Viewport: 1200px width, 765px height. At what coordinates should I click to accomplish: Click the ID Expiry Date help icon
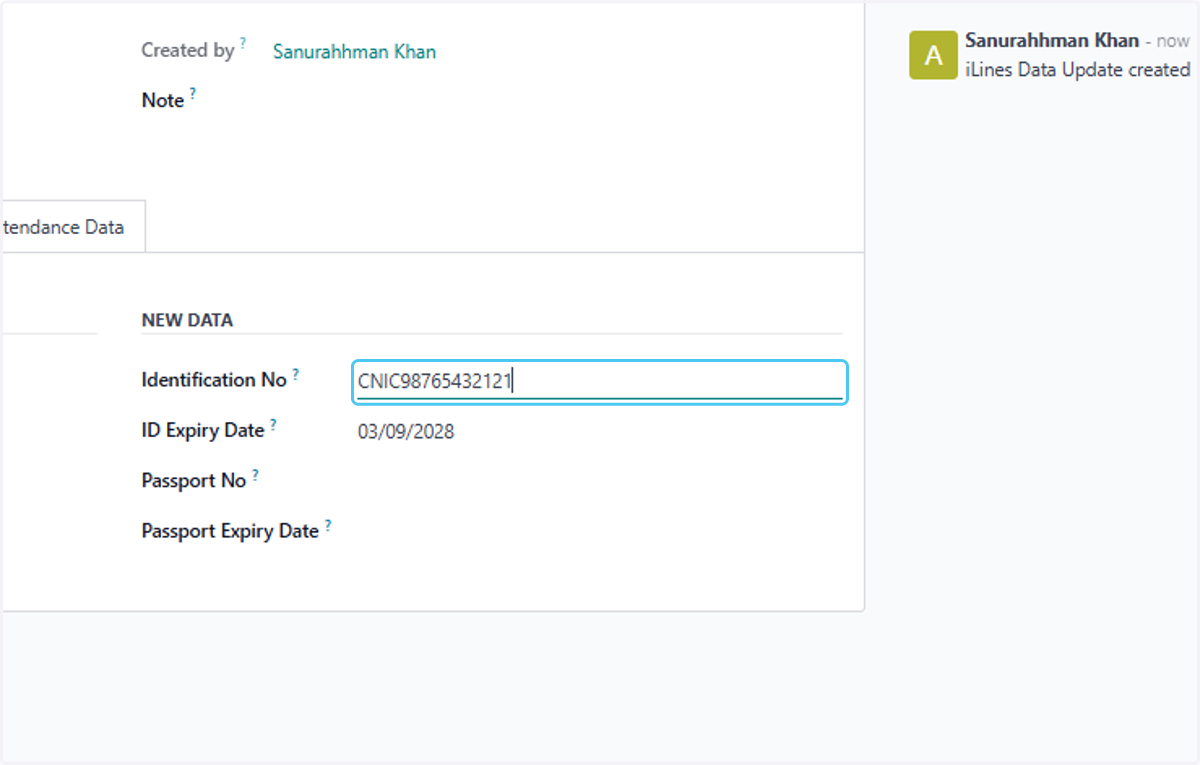pos(273,425)
